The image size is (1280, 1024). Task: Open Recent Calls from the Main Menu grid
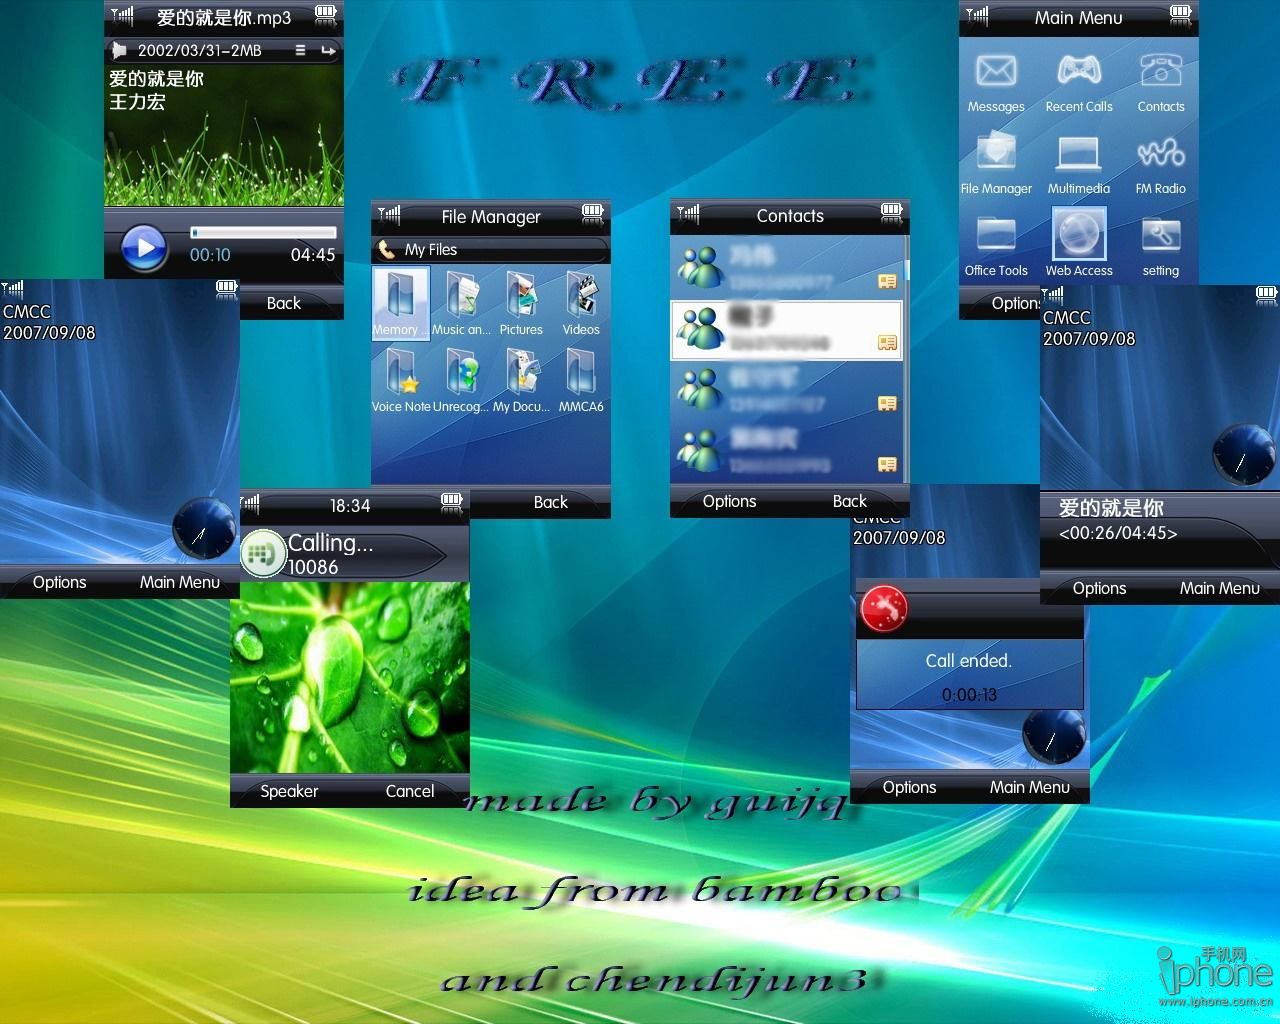tap(1079, 84)
